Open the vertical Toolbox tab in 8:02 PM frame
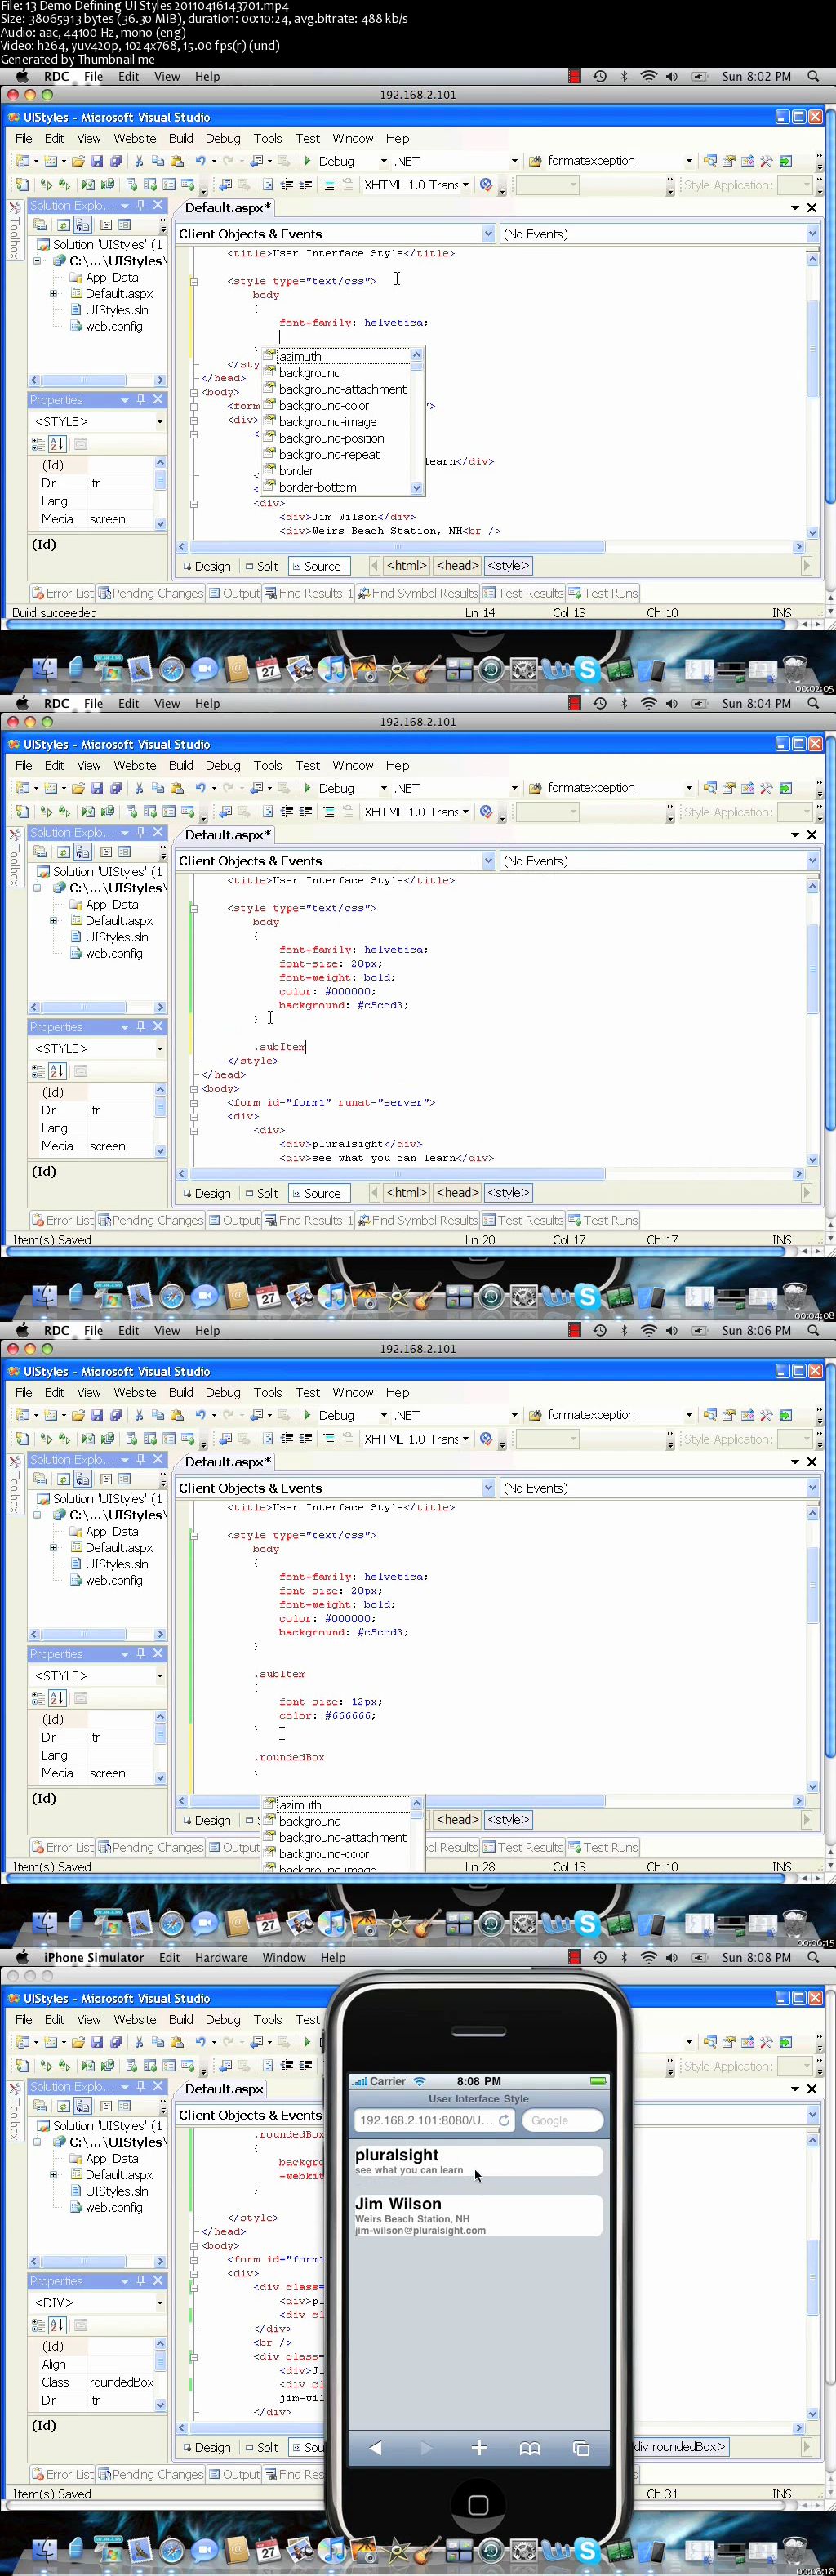 14,231
